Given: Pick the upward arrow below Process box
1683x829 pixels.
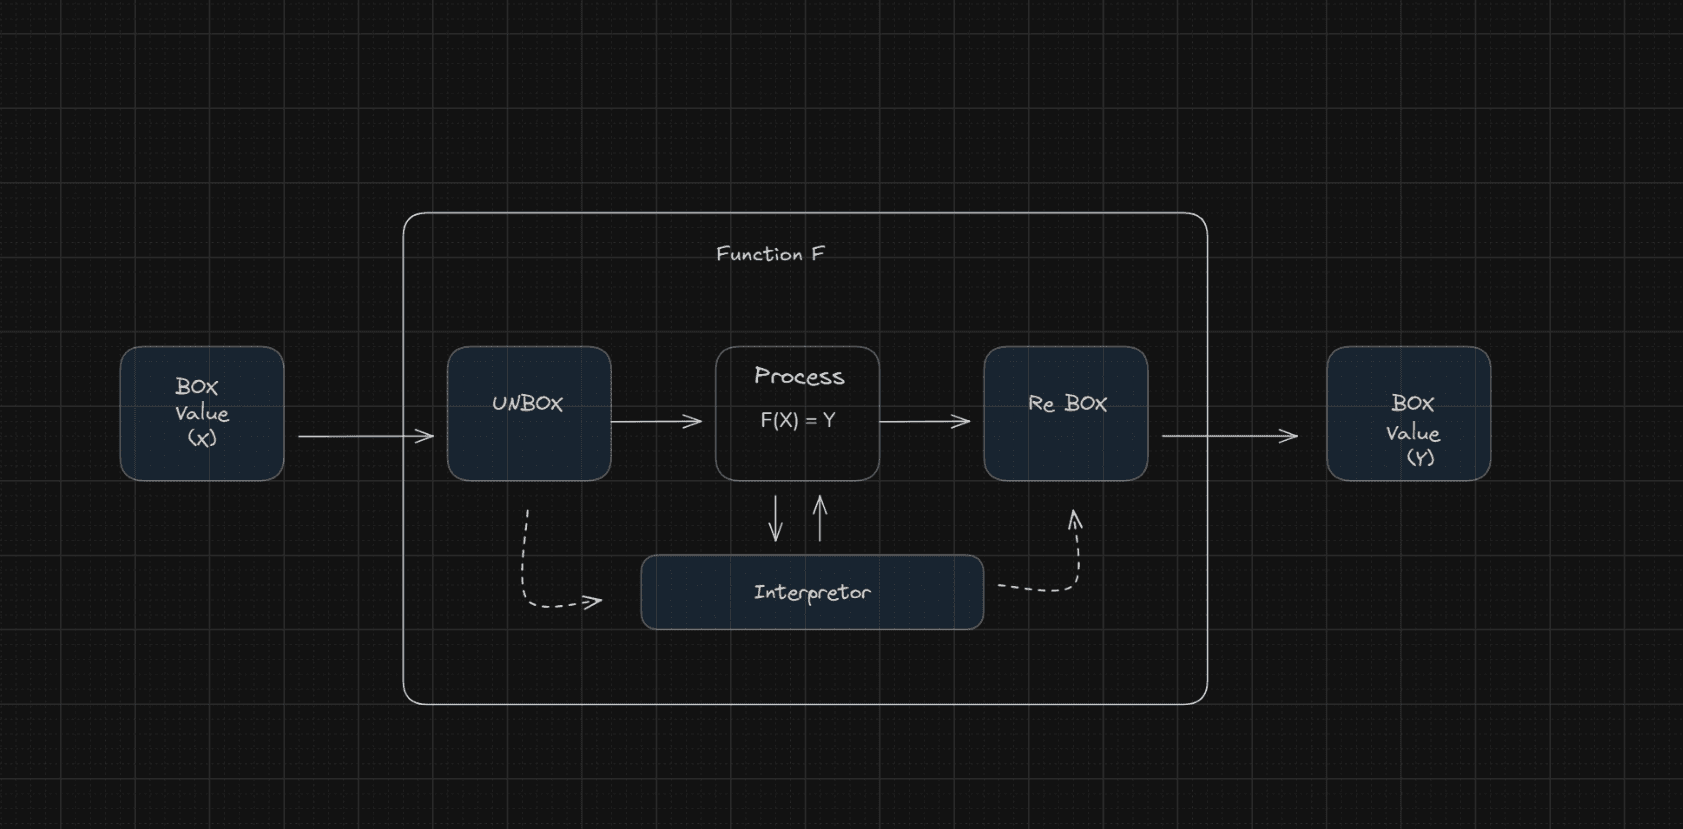Looking at the screenshot, I should tap(820, 520).
